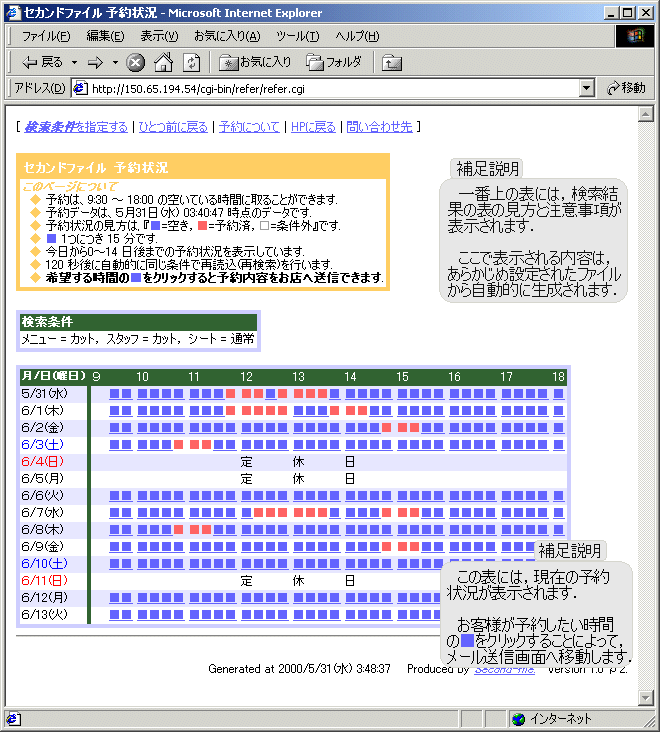Select the last open slot on 5/31(水)

pos(558,394)
